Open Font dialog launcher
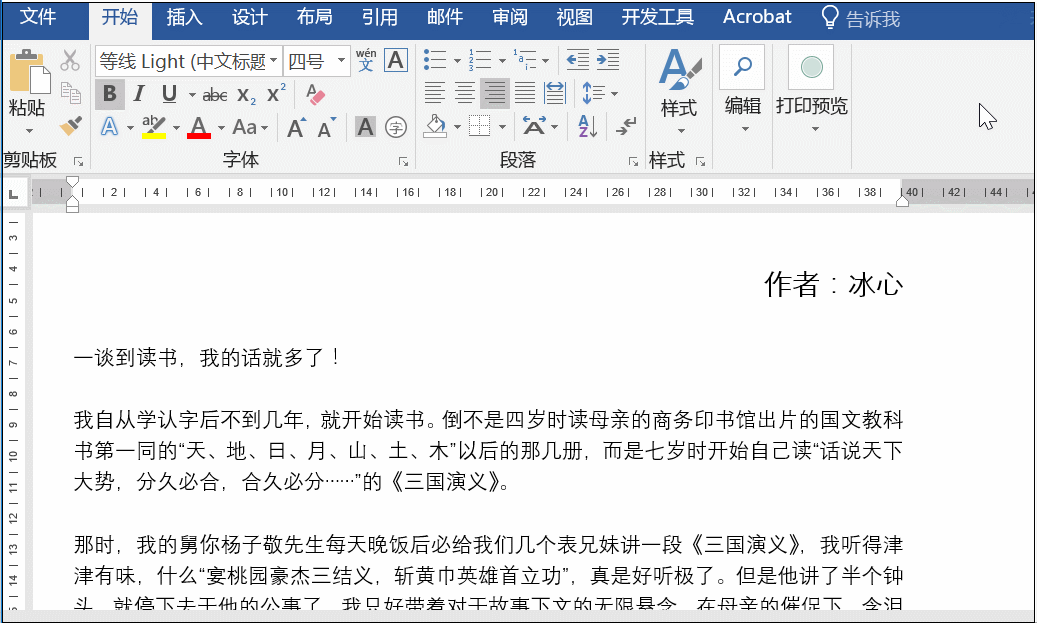This screenshot has width=1037, height=623. [403, 162]
